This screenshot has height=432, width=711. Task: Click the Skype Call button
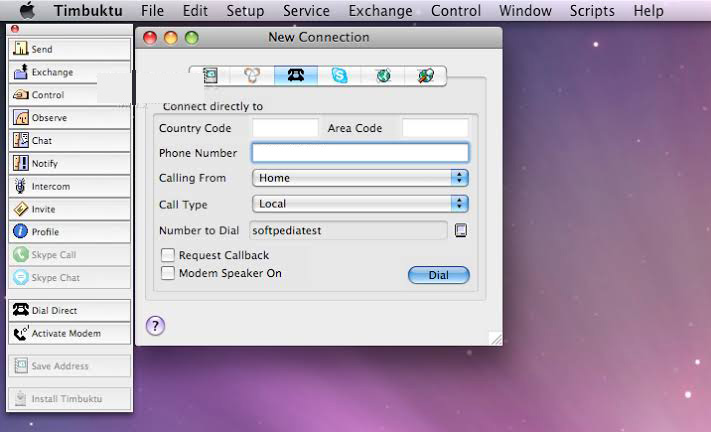69,255
